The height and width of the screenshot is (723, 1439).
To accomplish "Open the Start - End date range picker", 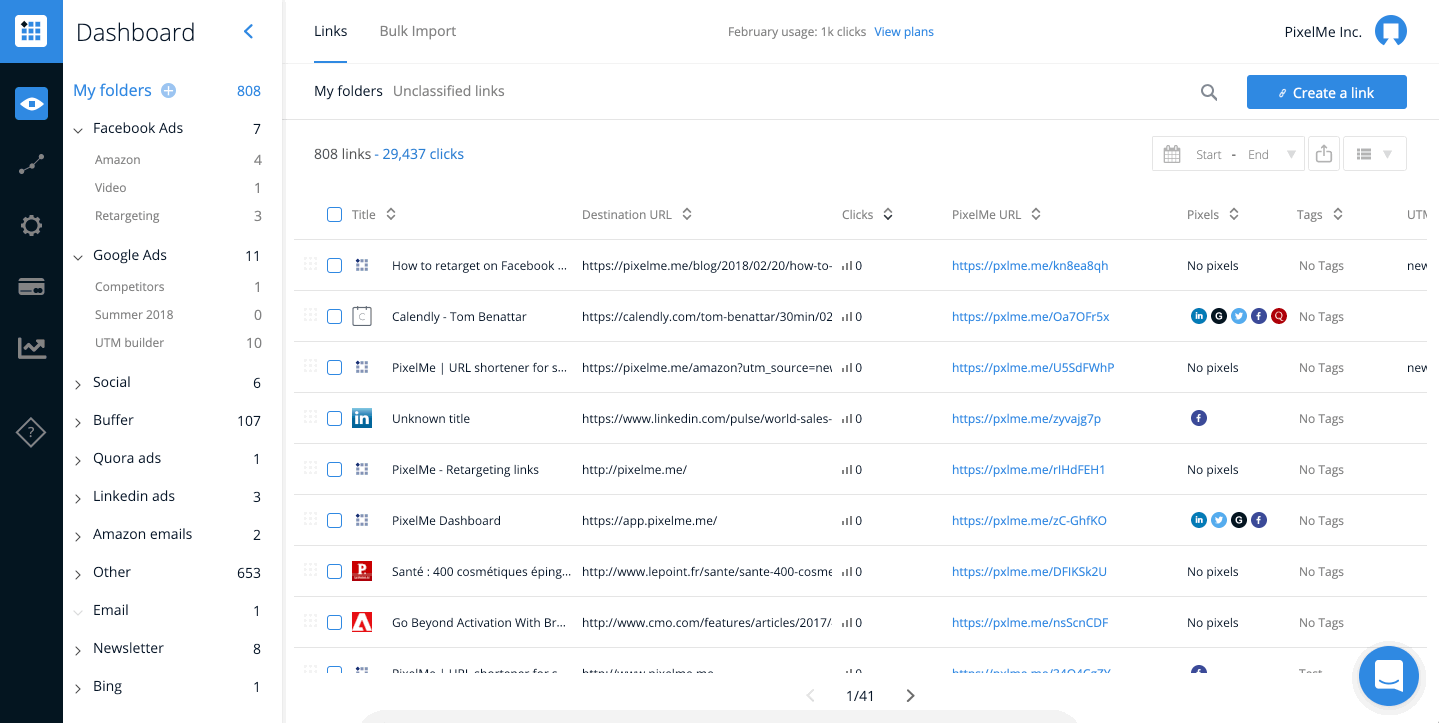I will 1228,154.
